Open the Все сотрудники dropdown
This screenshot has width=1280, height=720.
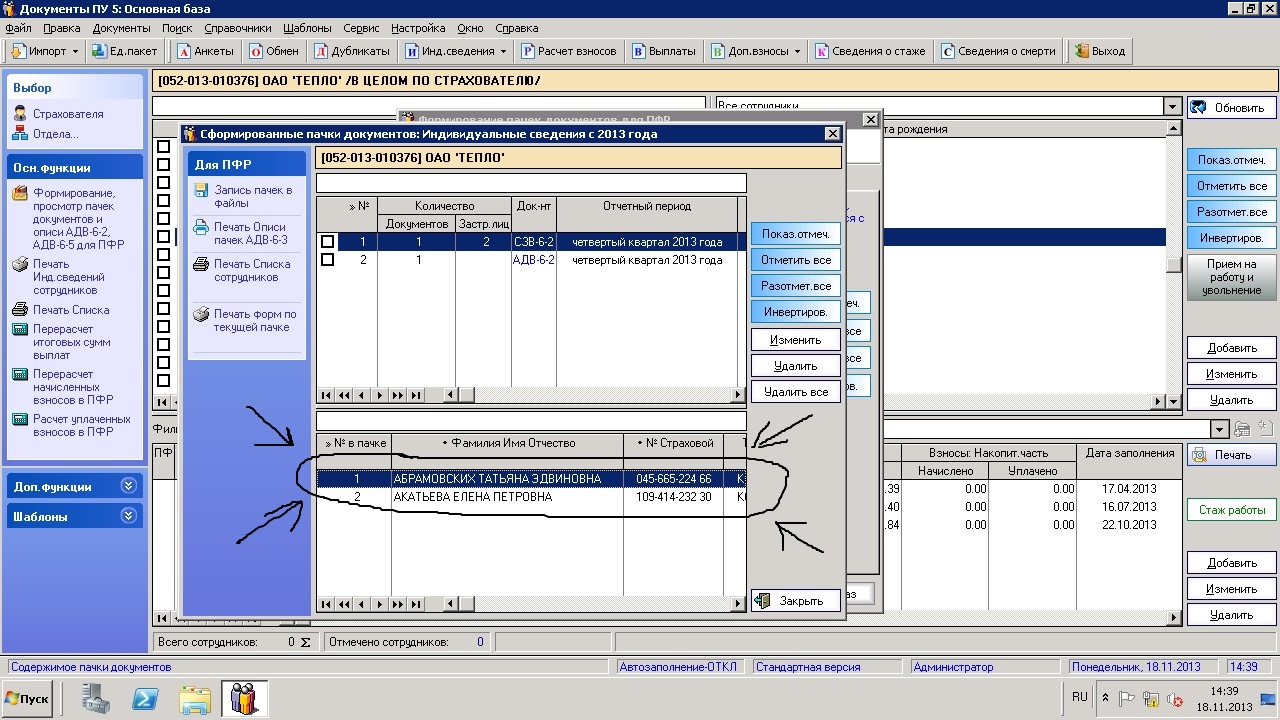click(1171, 106)
